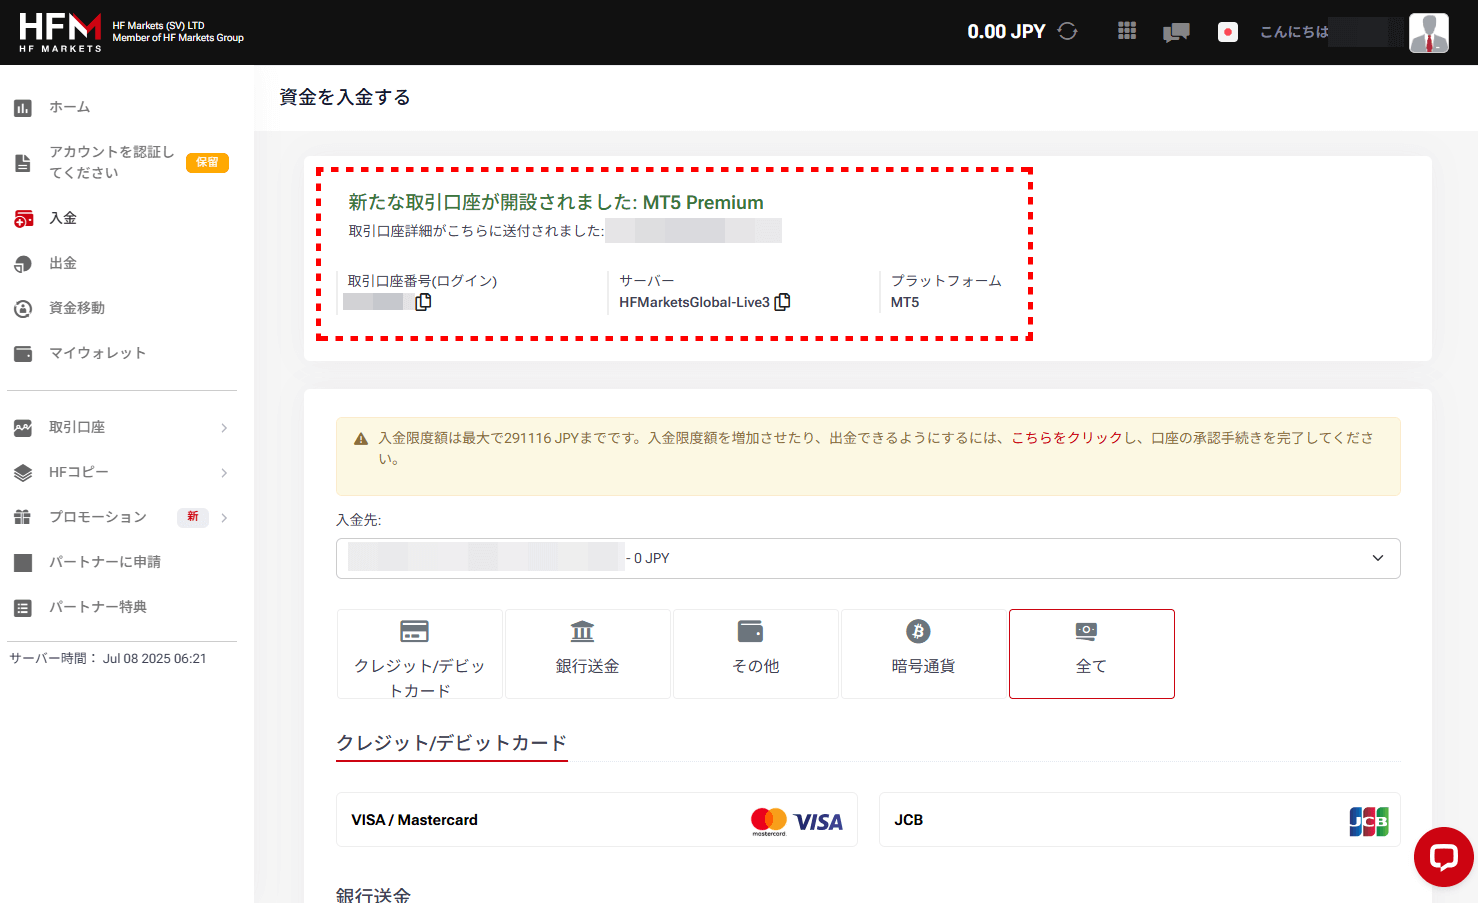Screen dimensions: 1478x903
Task: Click the ホーム chart icon
Action: [x=23, y=108]
